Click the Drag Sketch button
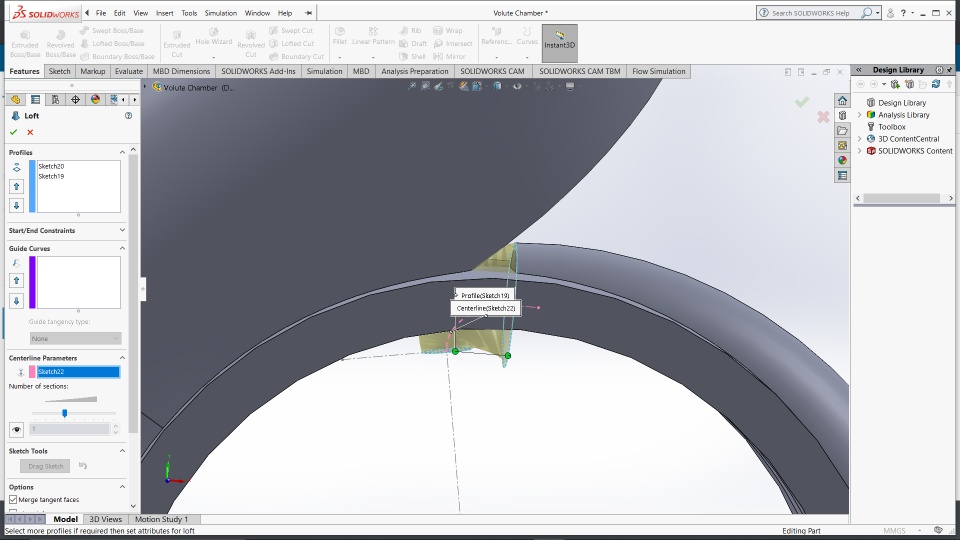Screen dimensions: 960x540 click(46, 466)
